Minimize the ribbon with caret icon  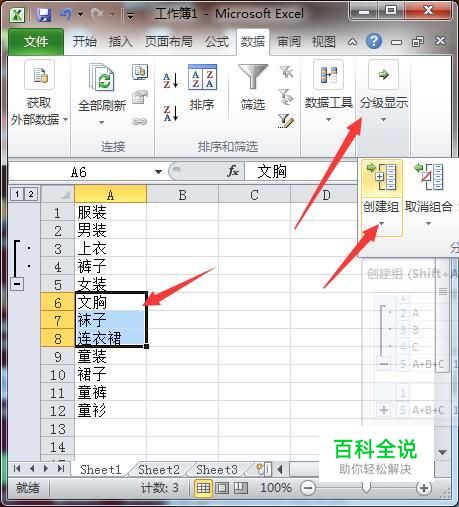click(352, 42)
